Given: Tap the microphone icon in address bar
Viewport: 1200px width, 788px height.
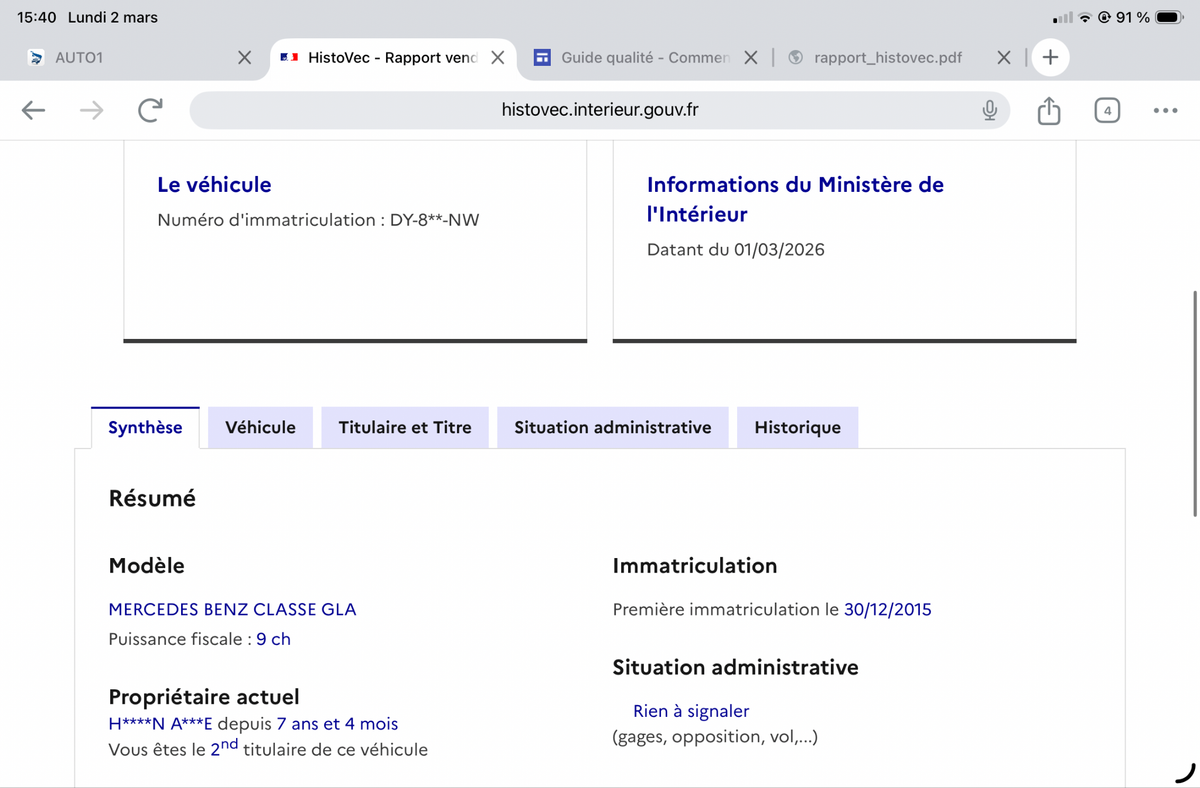Looking at the screenshot, I should pyautogui.click(x=989, y=110).
